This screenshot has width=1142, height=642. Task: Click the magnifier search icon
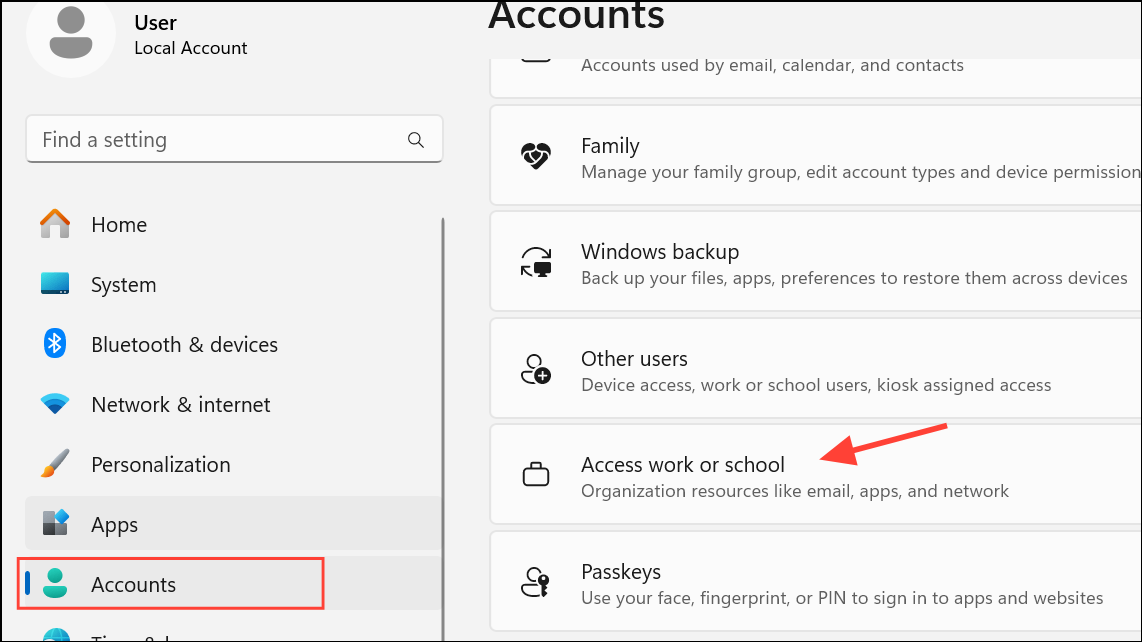416,140
